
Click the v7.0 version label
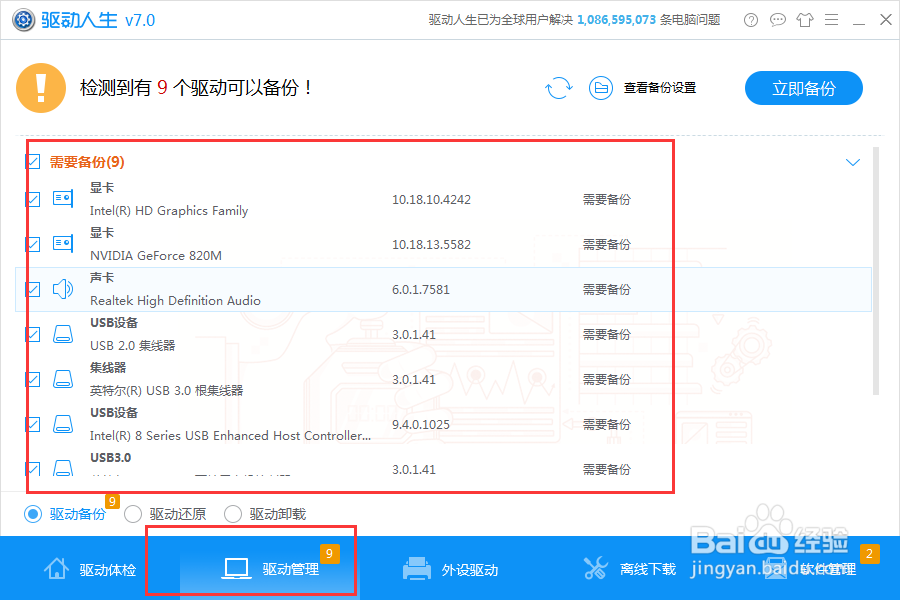[x=140, y=20]
